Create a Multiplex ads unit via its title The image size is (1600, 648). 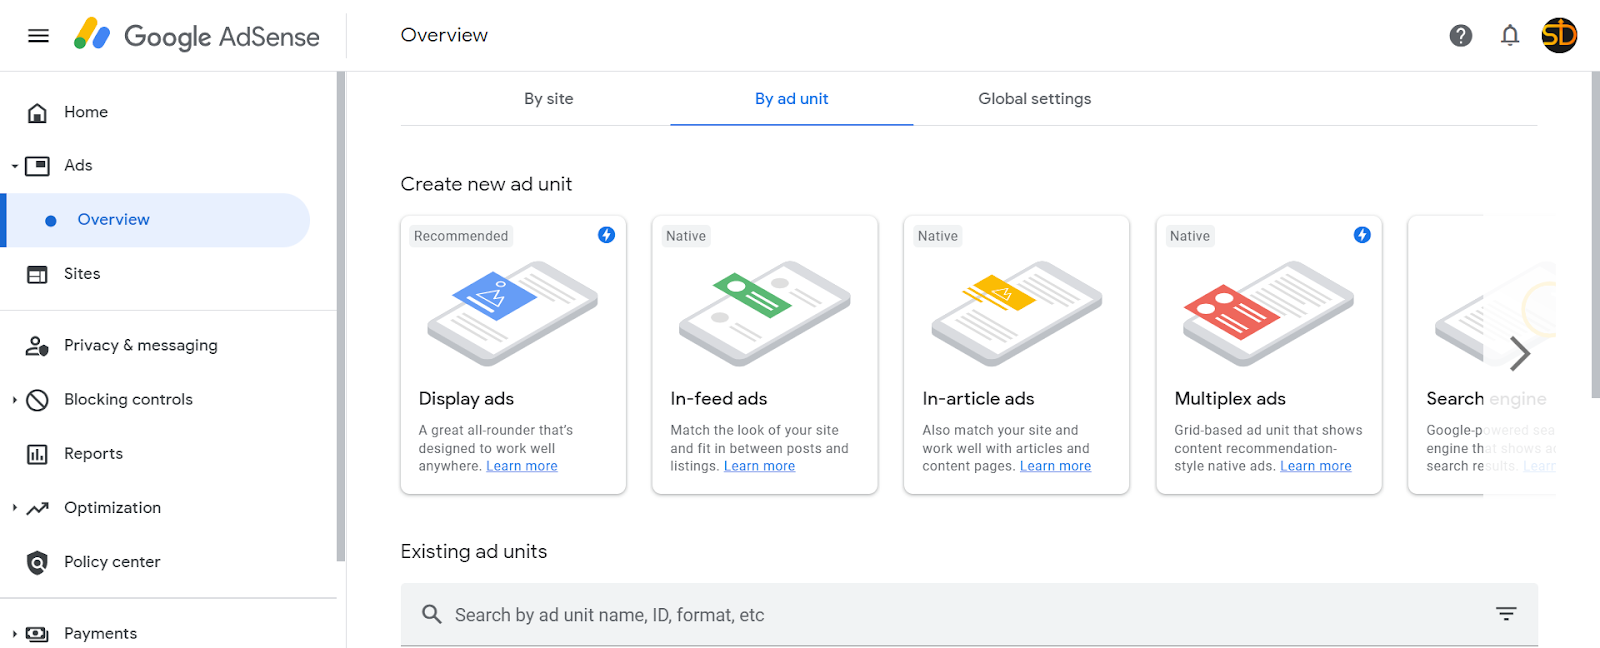pos(1230,399)
